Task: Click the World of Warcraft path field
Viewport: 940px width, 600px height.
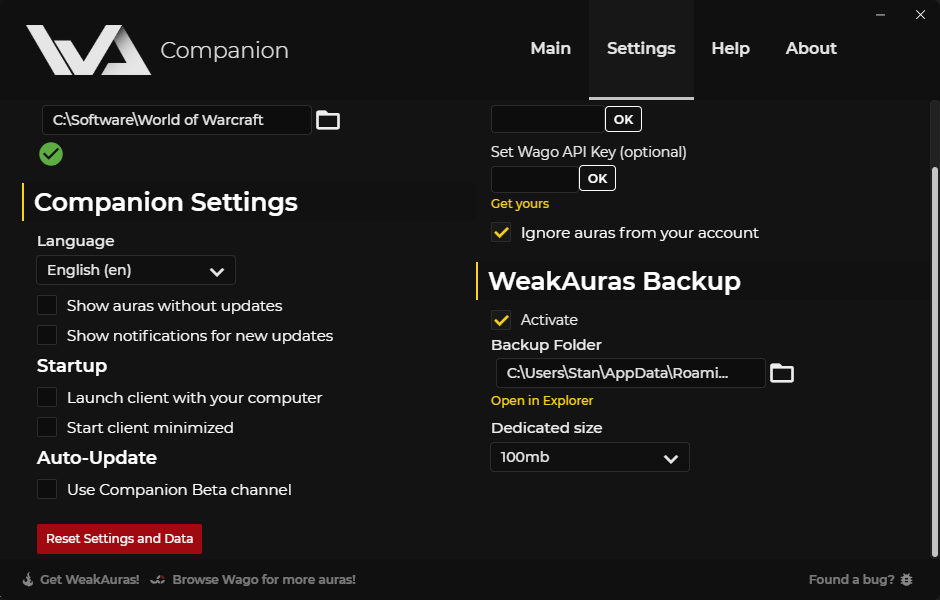Action: [x=177, y=120]
